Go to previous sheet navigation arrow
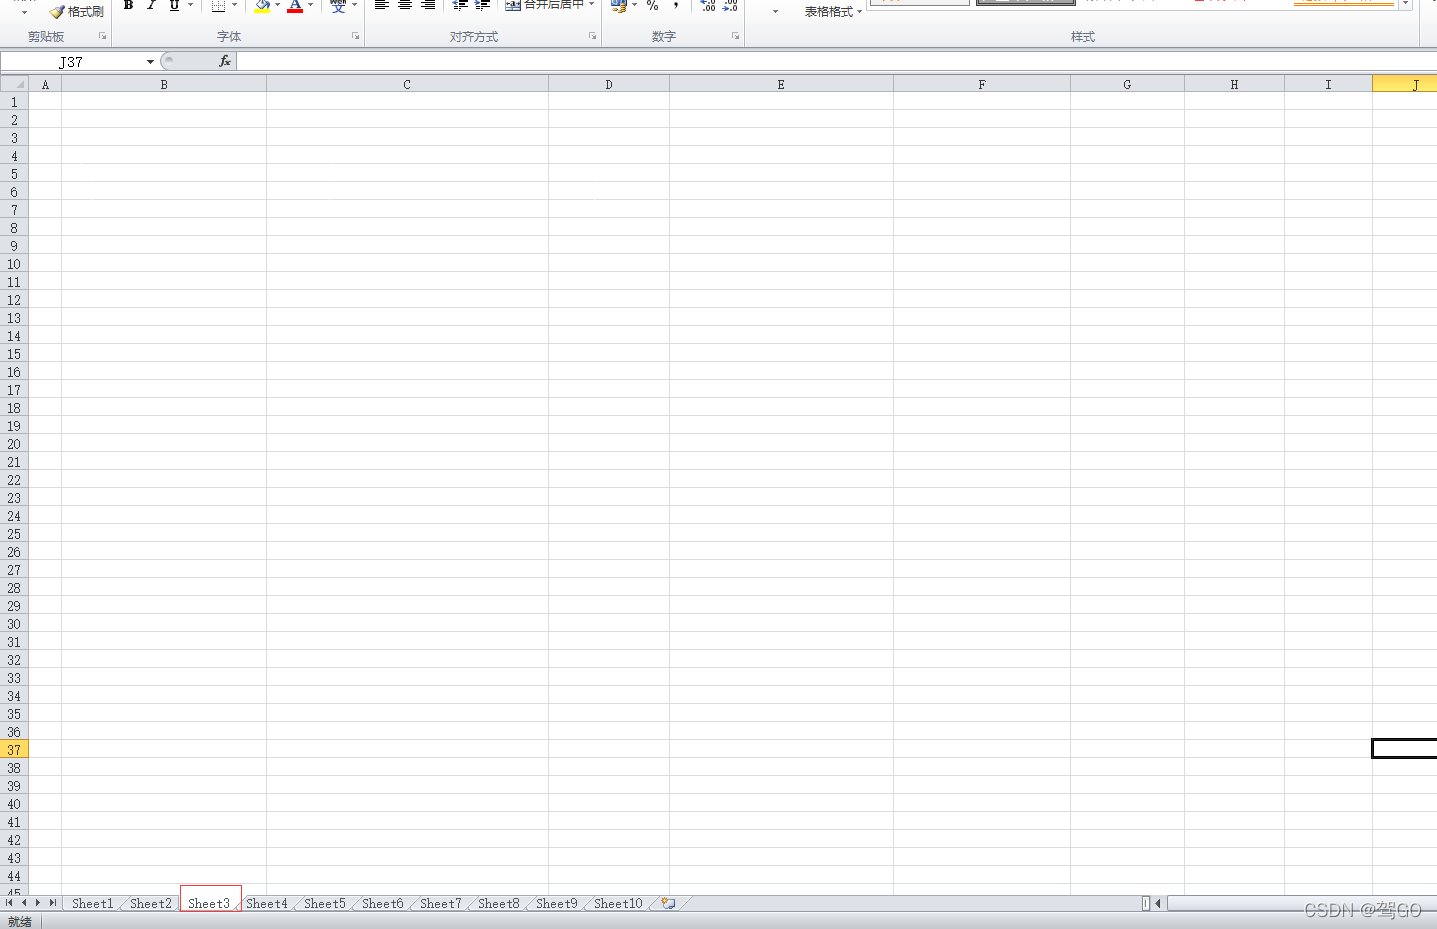 point(24,903)
